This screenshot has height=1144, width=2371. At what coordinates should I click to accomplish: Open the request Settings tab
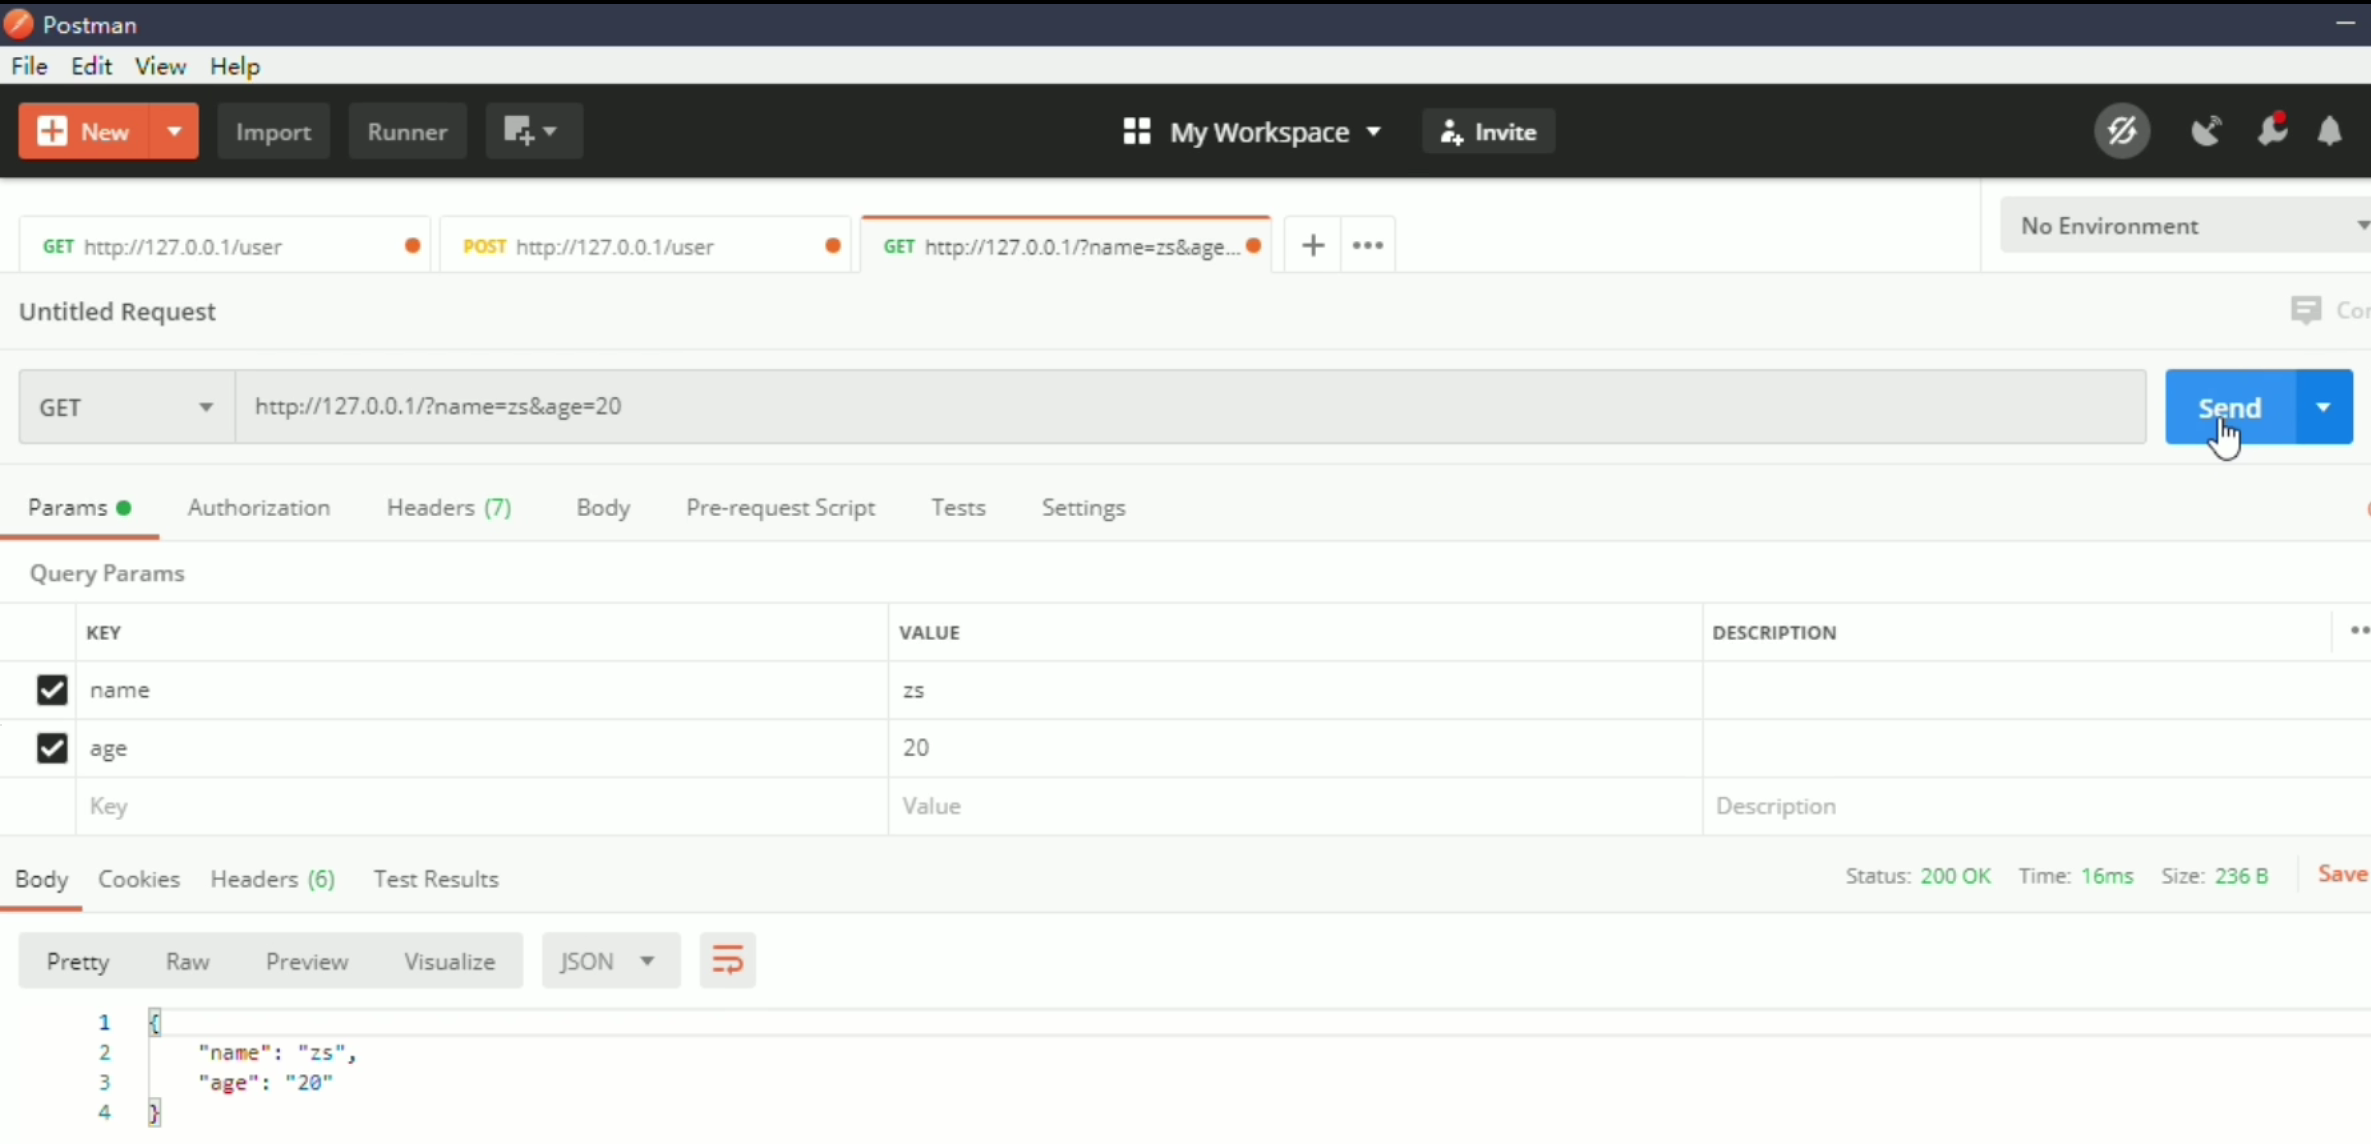tap(1083, 508)
